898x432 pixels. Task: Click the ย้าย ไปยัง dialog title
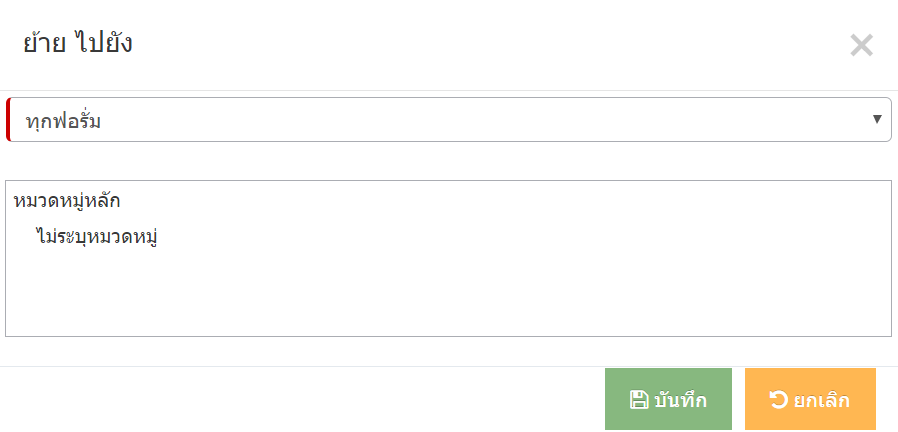pos(78,44)
